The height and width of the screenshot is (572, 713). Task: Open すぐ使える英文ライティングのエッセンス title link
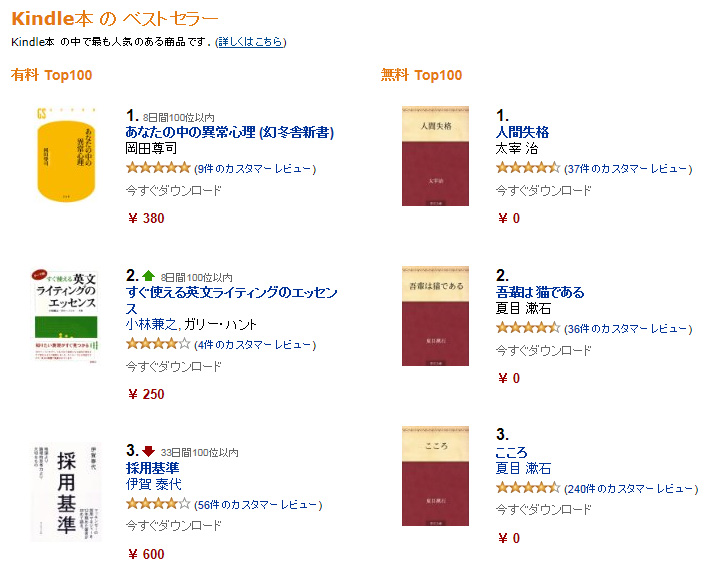tap(231, 300)
